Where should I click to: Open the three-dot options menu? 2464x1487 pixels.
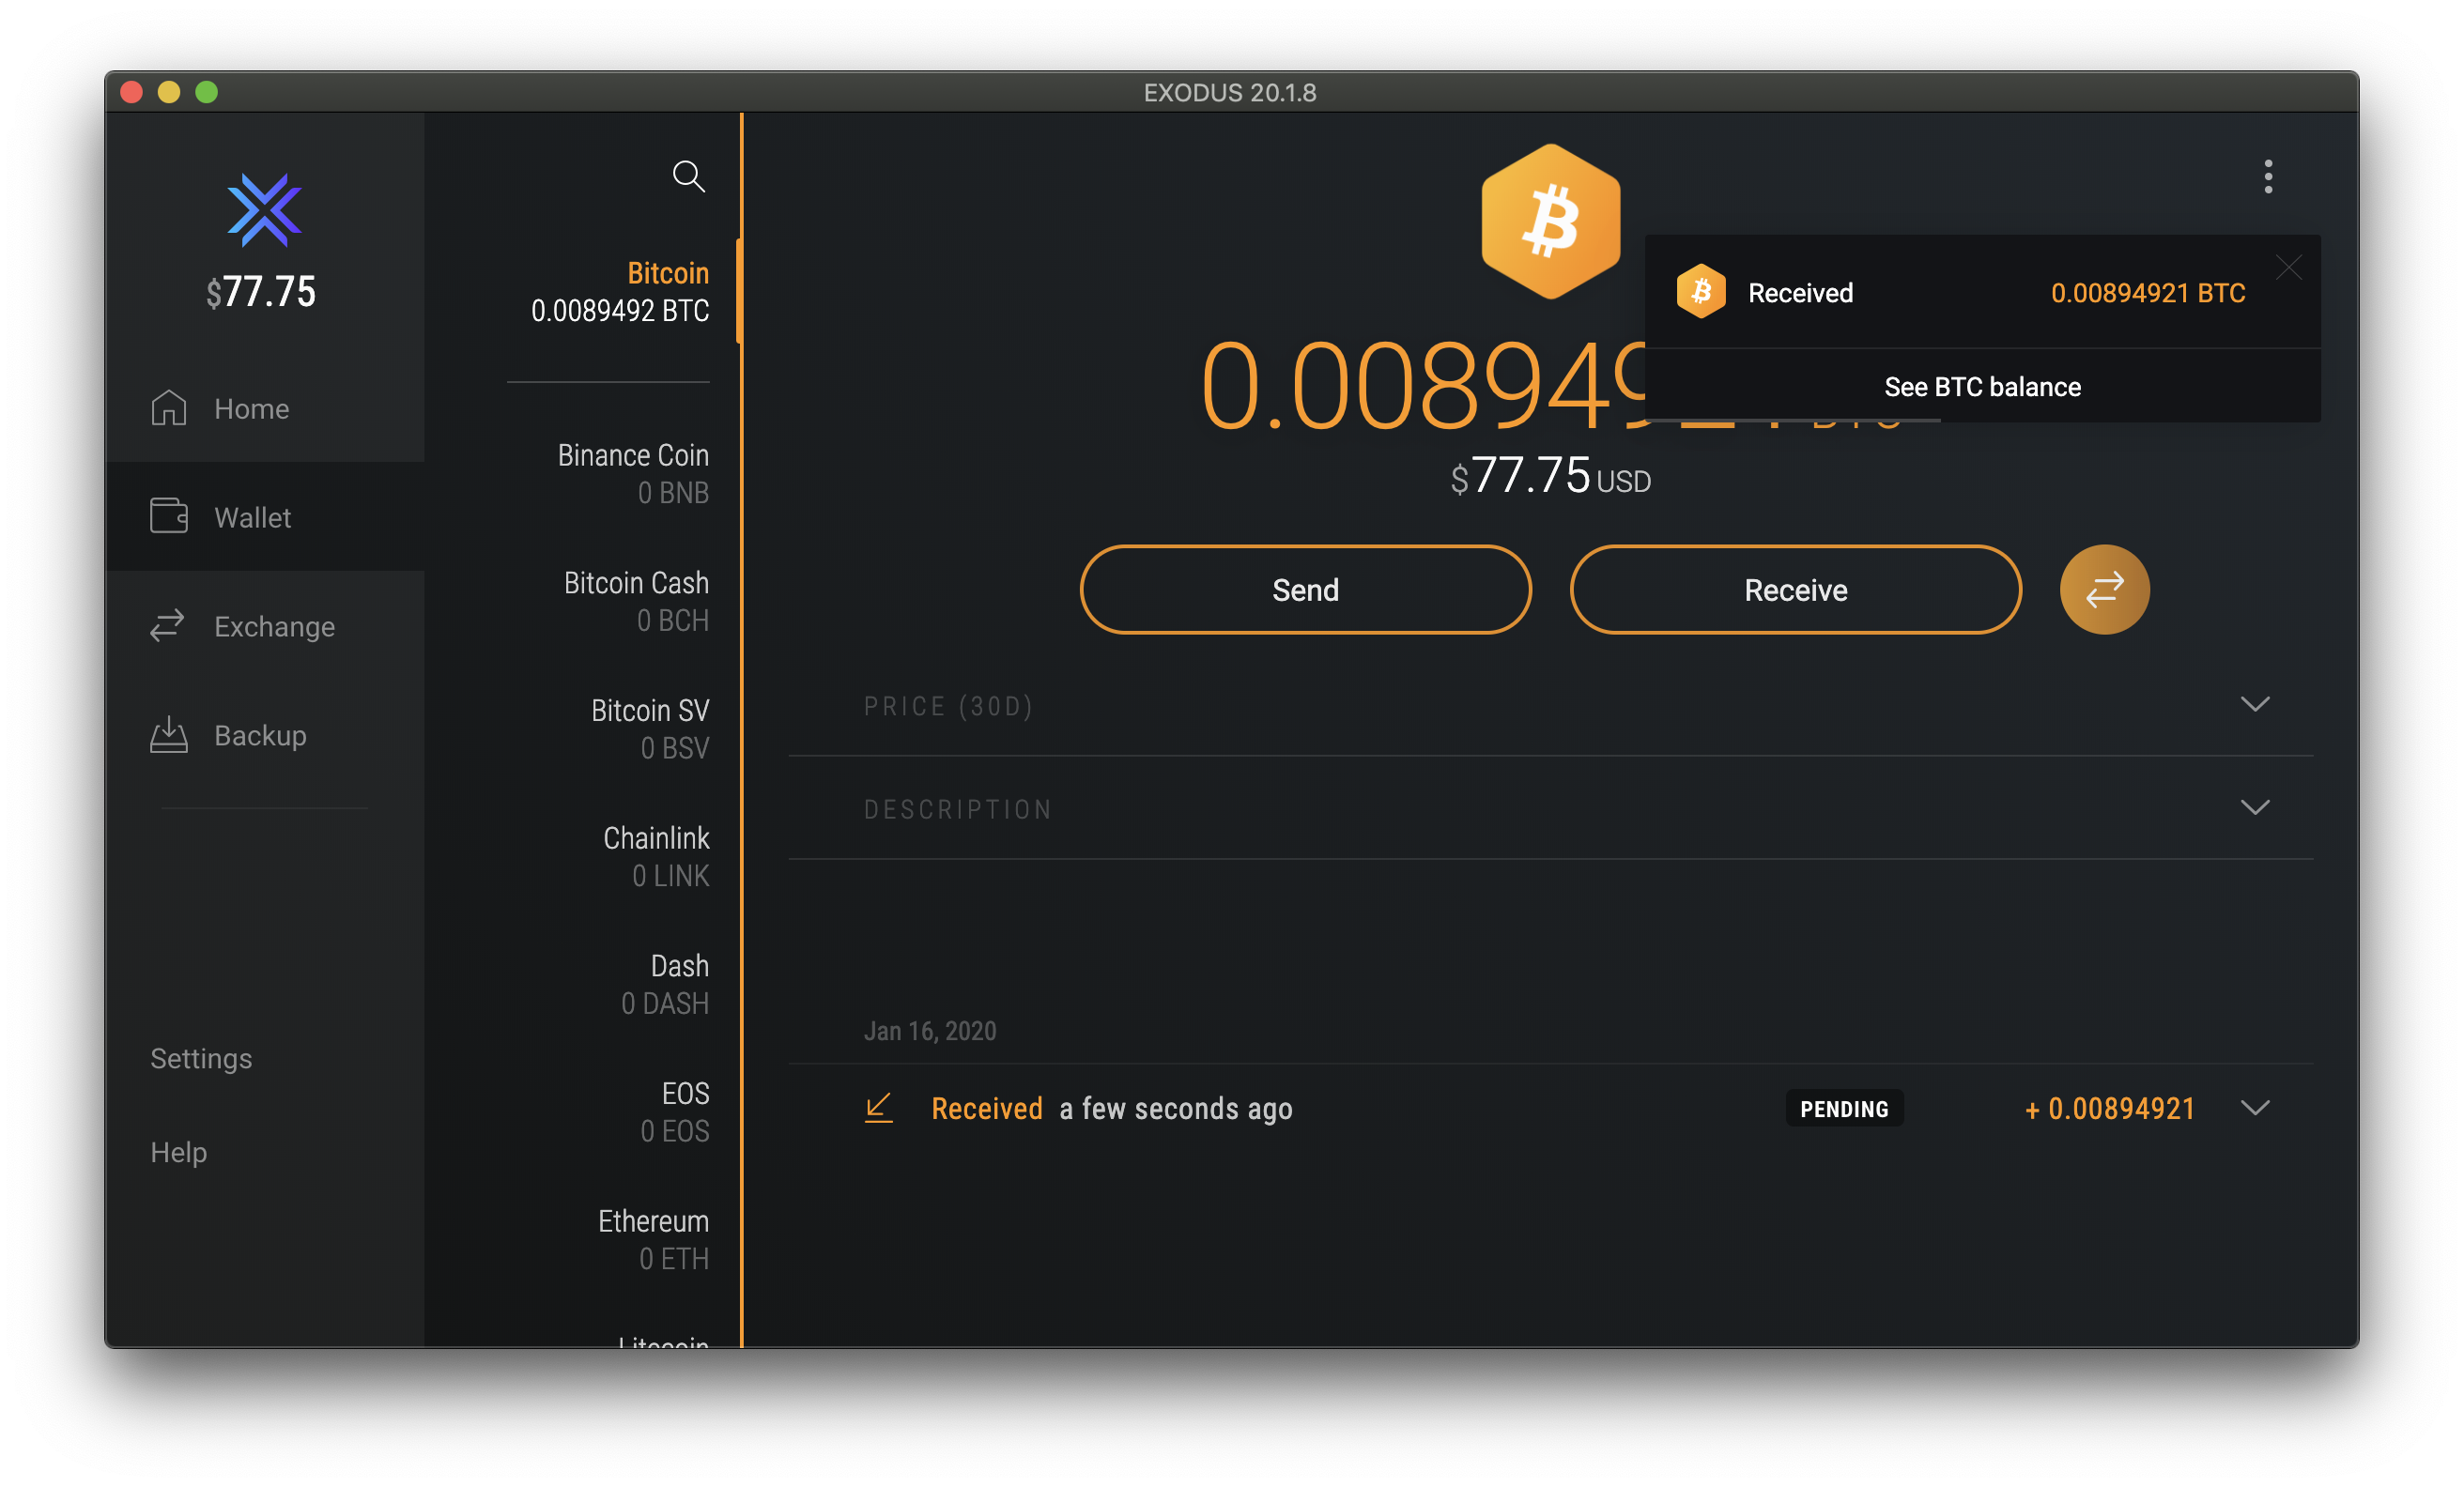tap(2268, 177)
